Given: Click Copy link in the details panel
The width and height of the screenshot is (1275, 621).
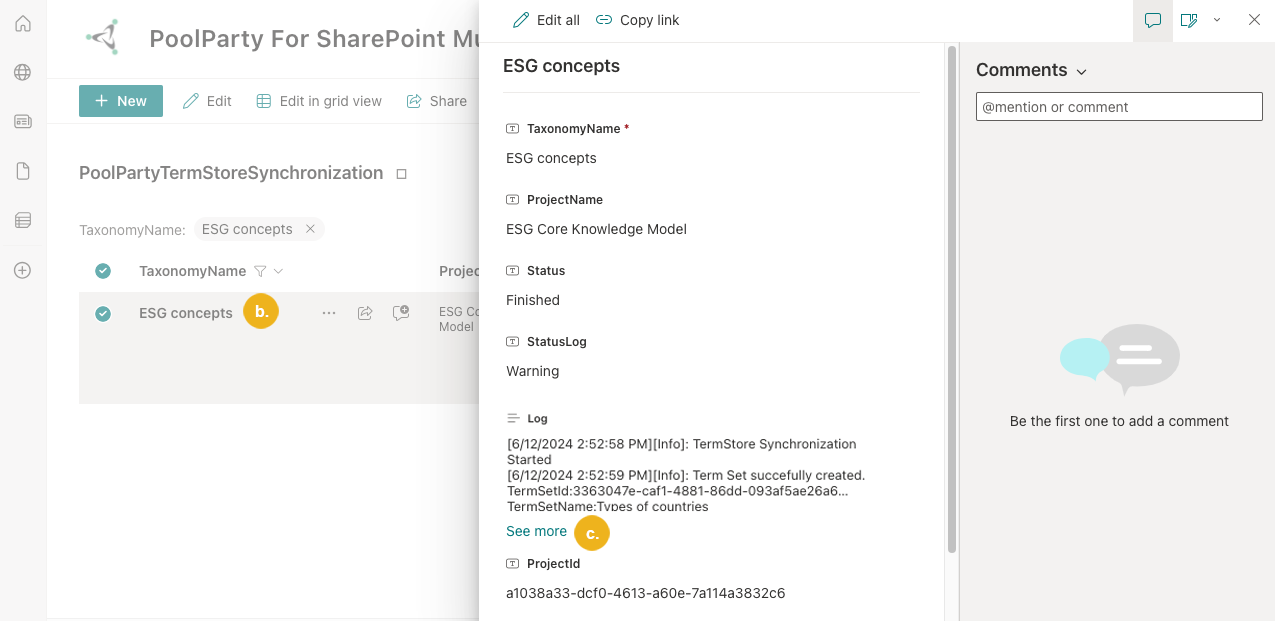Looking at the screenshot, I should coord(637,20).
